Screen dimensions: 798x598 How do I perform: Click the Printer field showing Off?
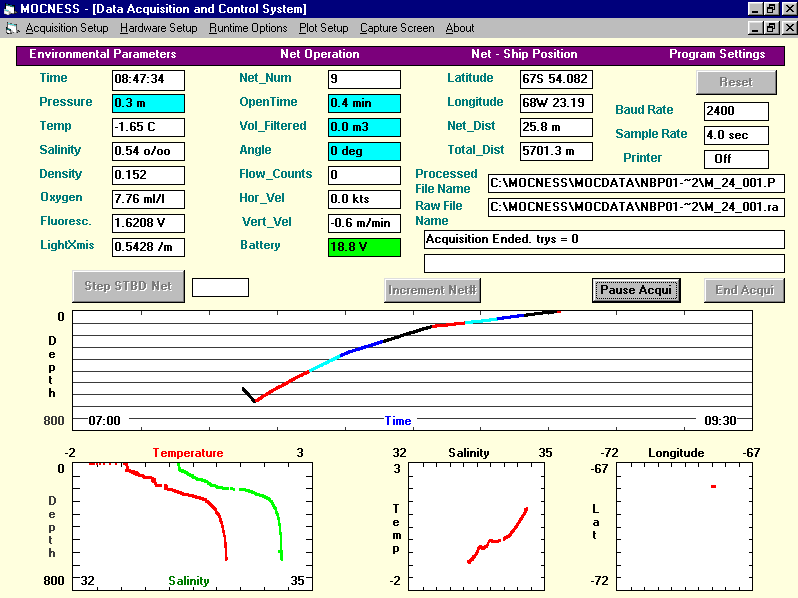(x=736, y=159)
